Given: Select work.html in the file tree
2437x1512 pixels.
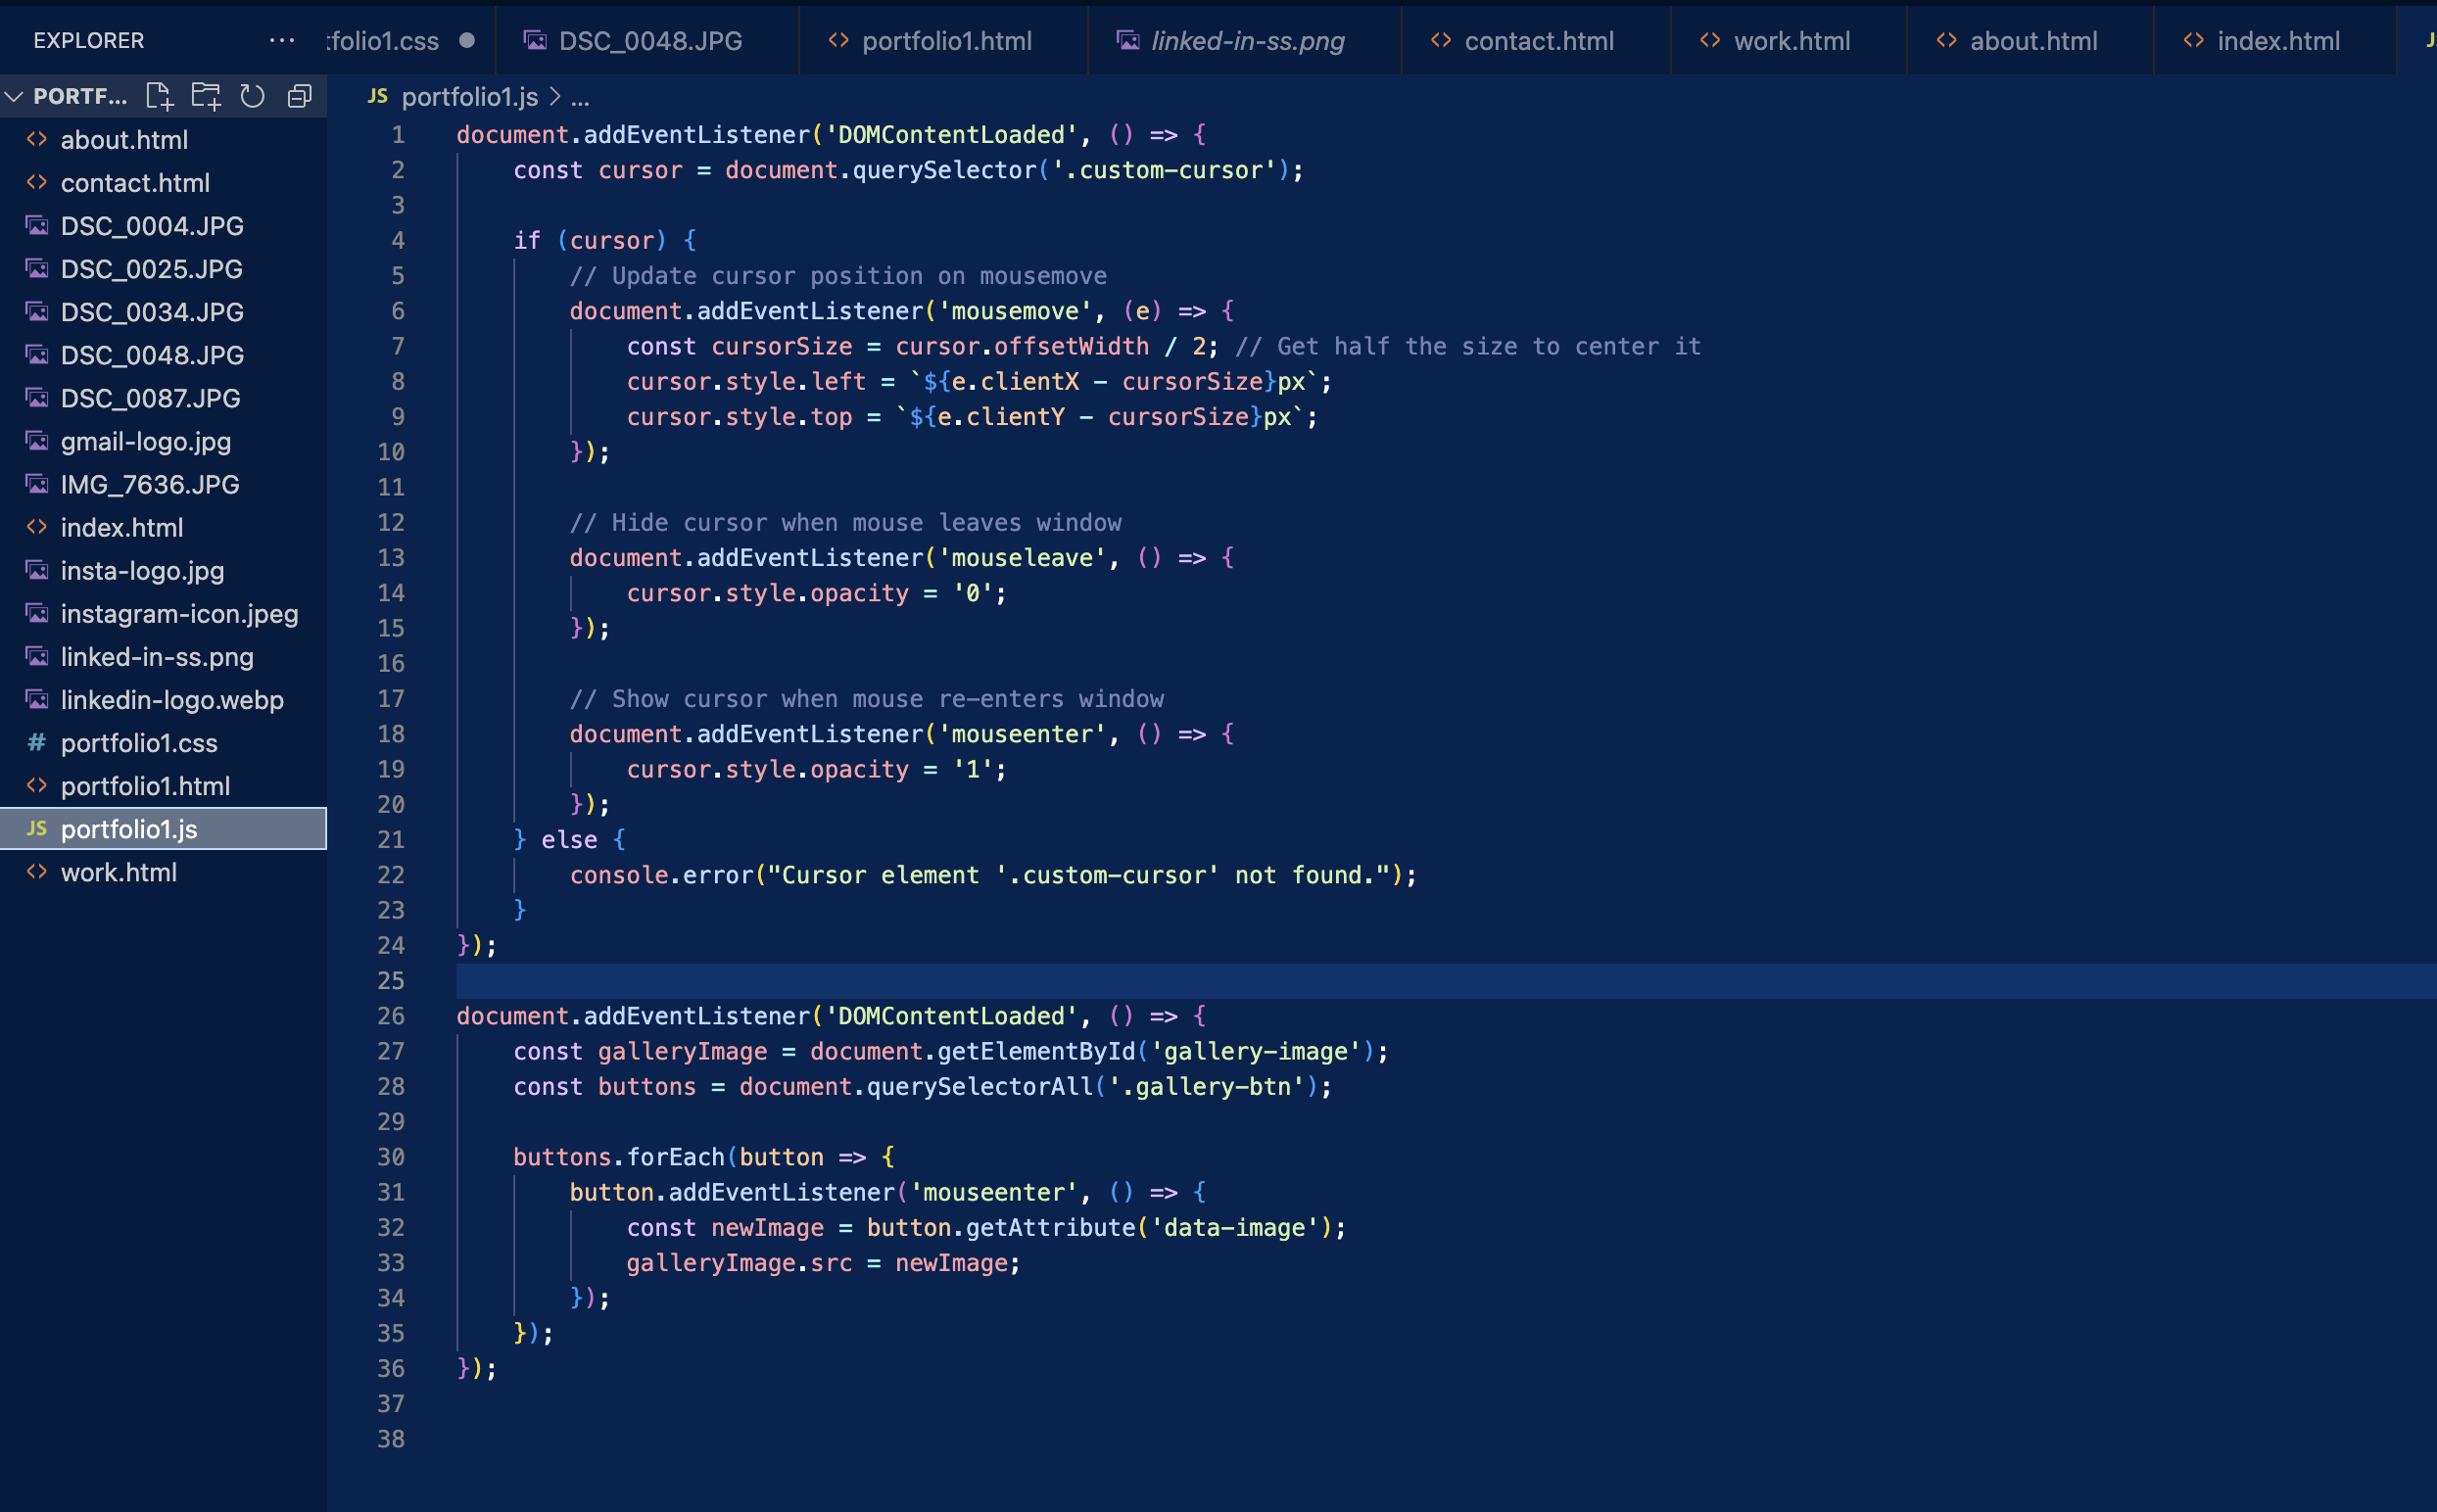Looking at the screenshot, I should click(x=119, y=872).
